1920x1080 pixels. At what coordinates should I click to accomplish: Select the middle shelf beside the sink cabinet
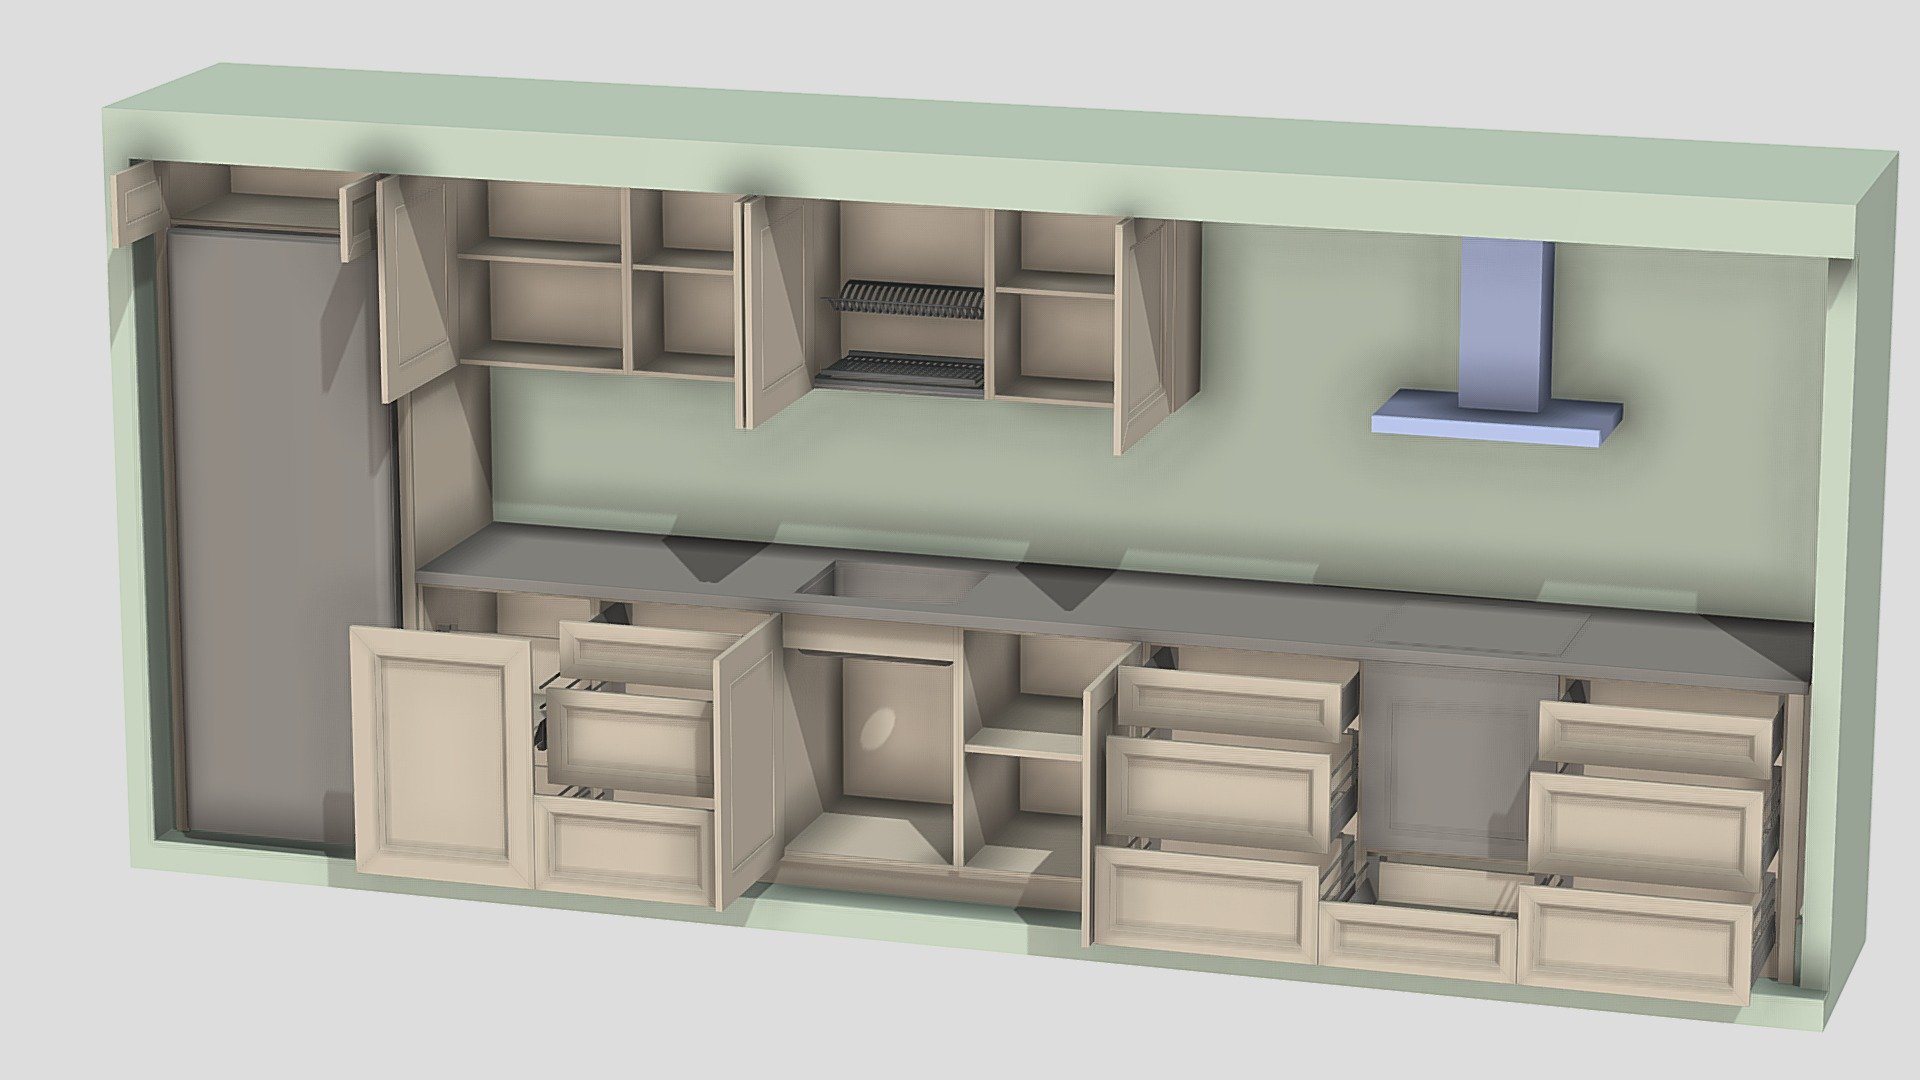(x=1023, y=744)
